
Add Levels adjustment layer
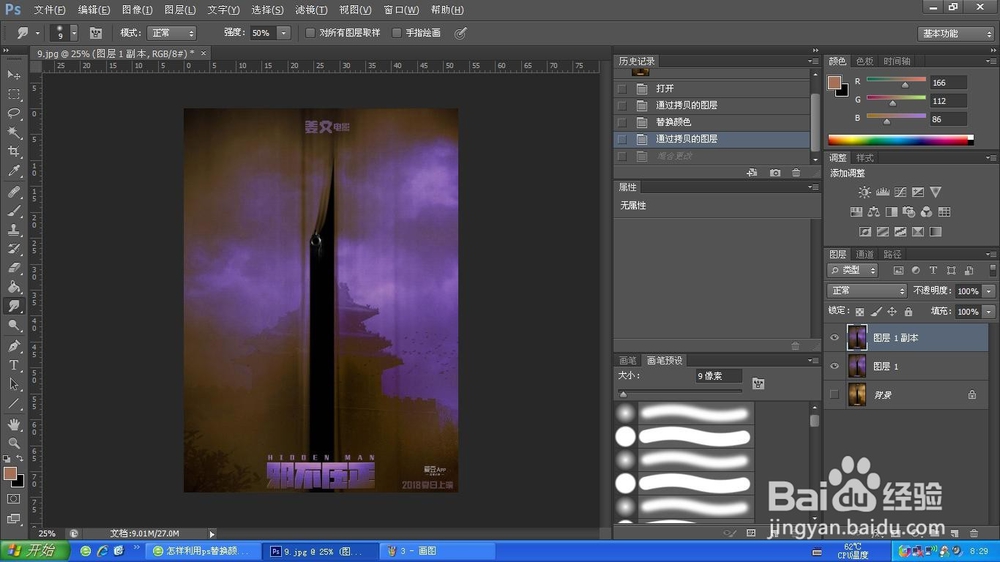(882, 191)
